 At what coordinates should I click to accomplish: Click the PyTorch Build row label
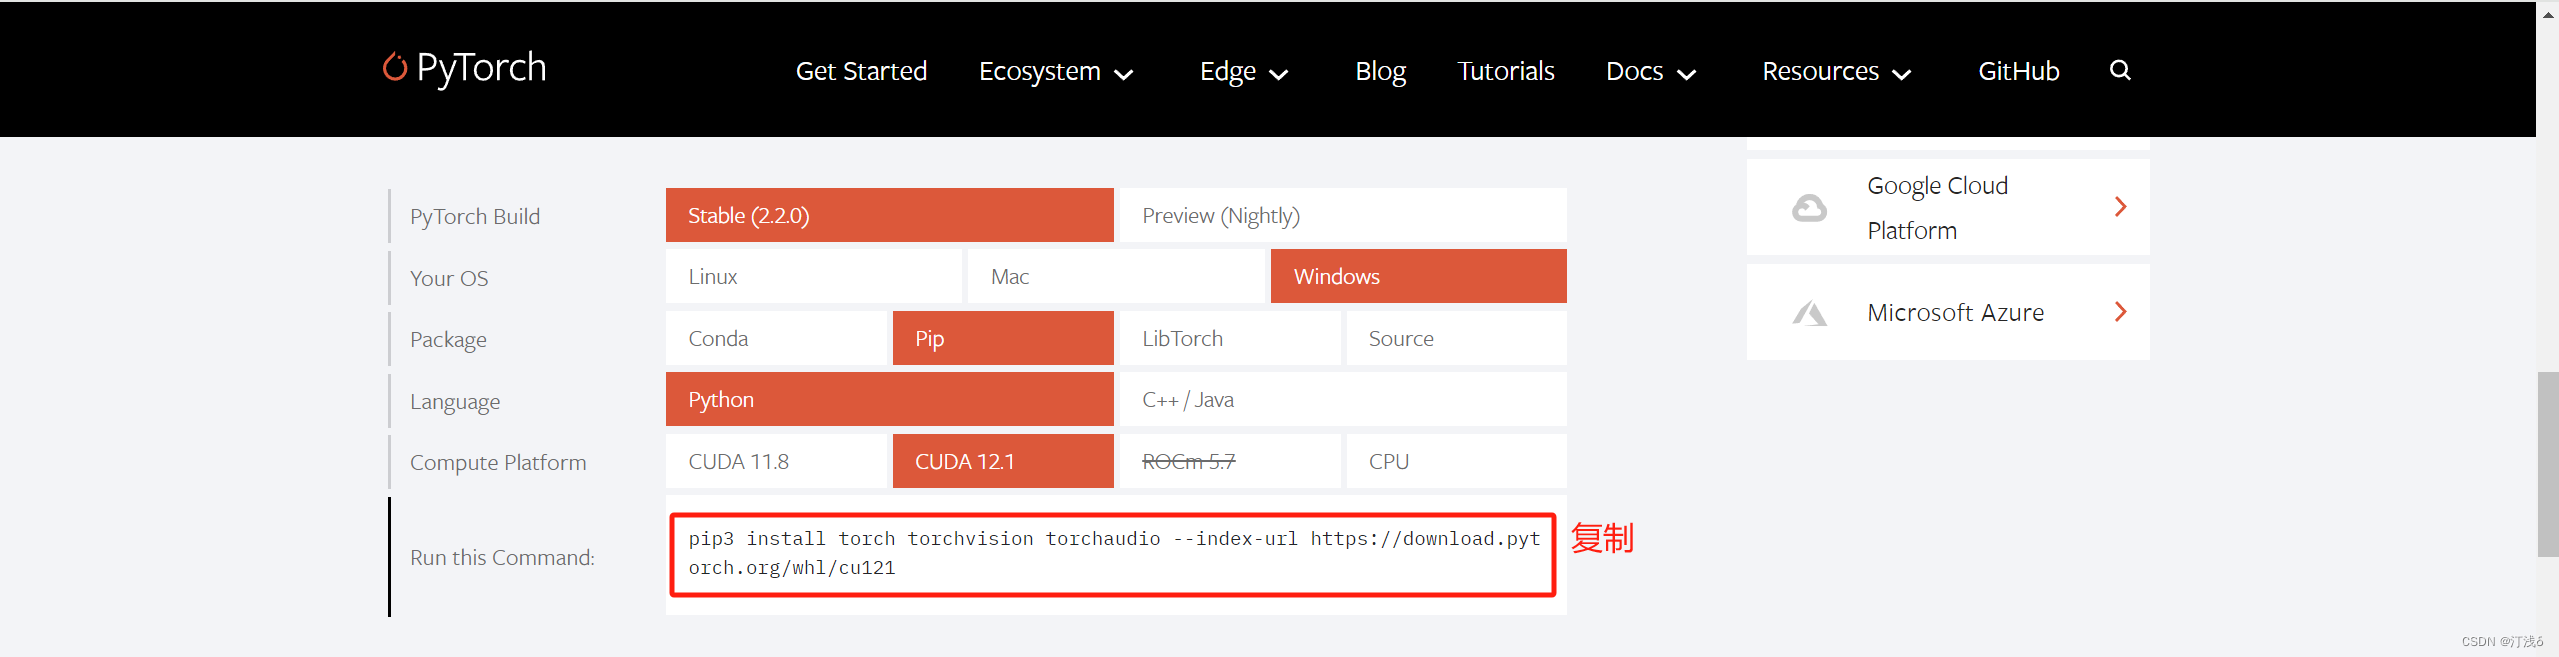(x=475, y=216)
